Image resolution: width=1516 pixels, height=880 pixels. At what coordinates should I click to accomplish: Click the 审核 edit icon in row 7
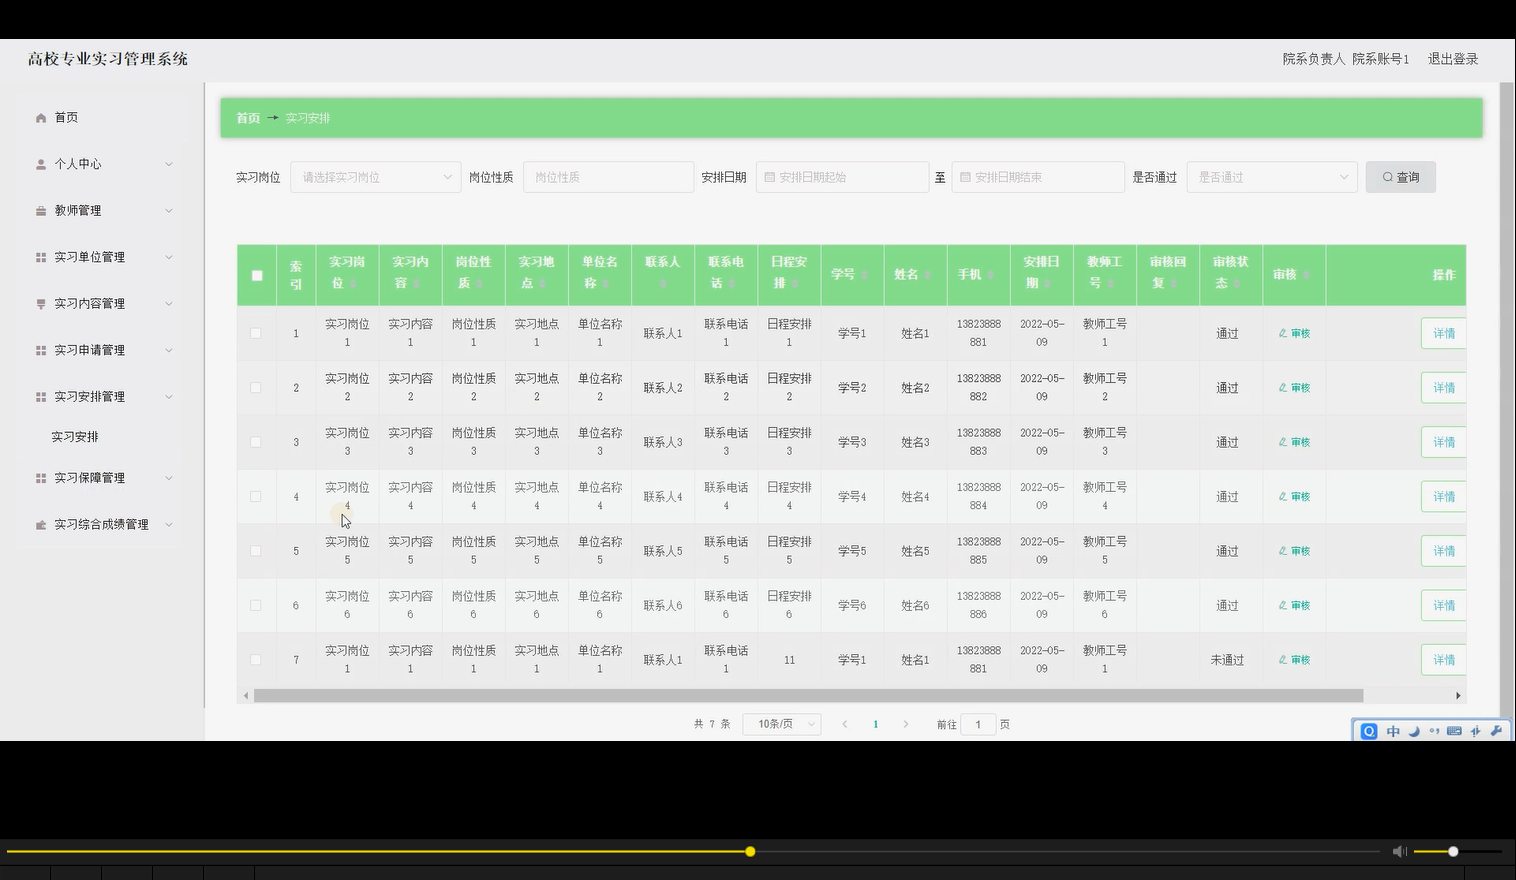point(1283,660)
